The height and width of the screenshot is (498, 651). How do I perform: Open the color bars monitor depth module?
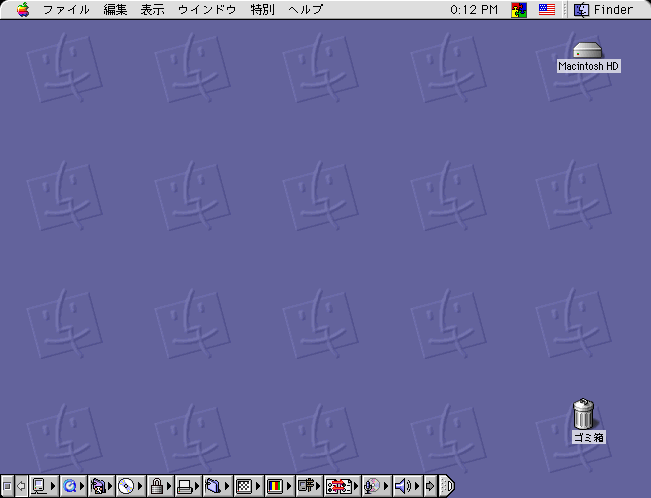tap(279, 486)
